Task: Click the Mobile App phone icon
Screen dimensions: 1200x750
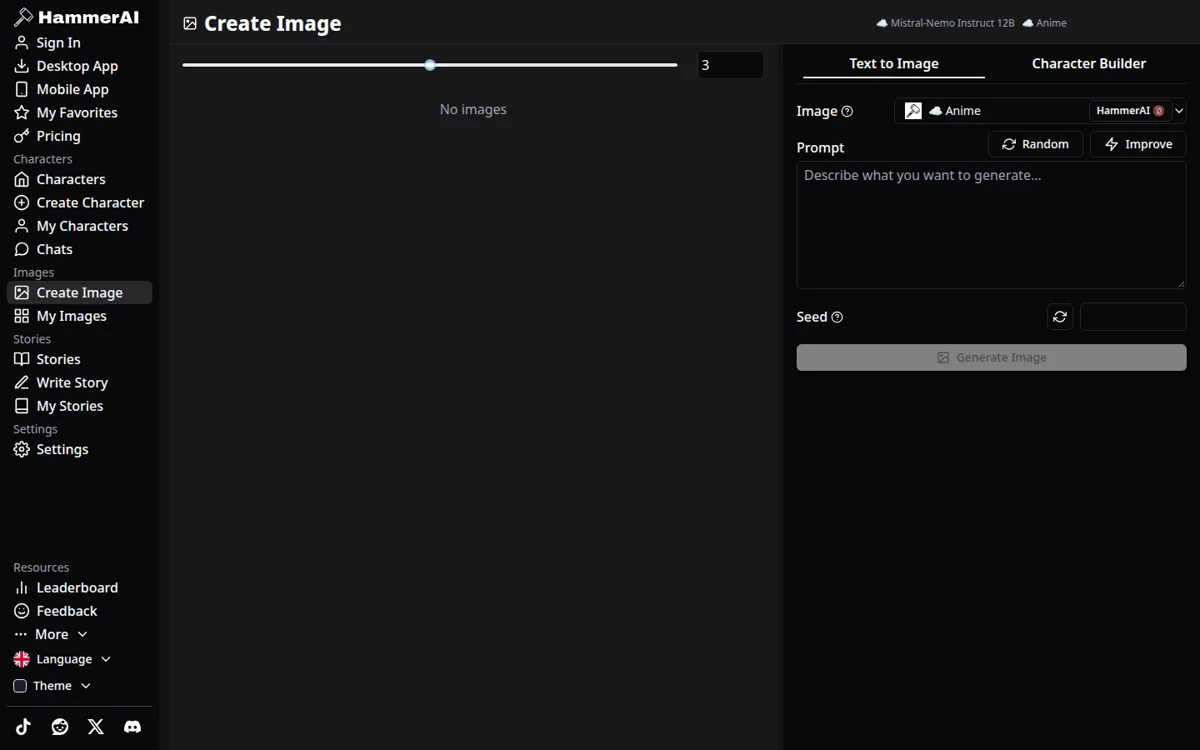Action: click(22, 89)
